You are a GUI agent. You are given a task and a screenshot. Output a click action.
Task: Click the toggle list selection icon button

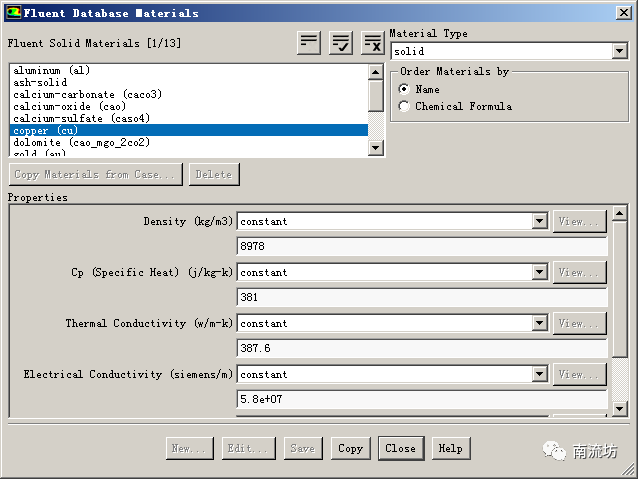[309, 43]
